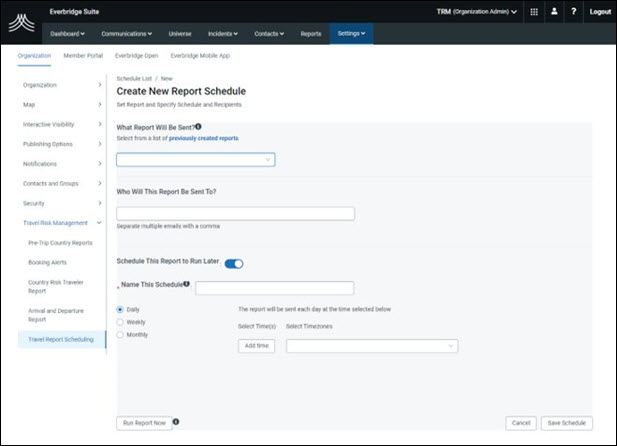This screenshot has height=446, width=617.
Task: Expand Interactive Visibility in the sidebar
Action: coord(62,125)
